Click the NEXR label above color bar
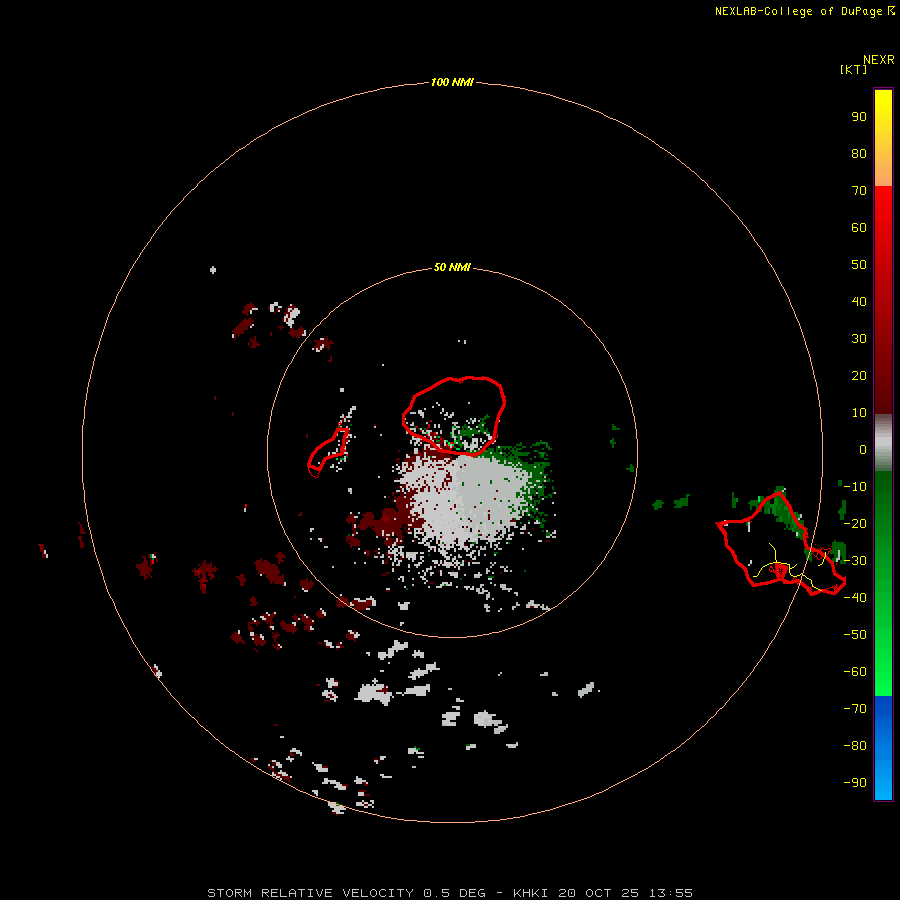Image resolution: width=900 pixels, height=900 pixels. click(x=879, y=60)
